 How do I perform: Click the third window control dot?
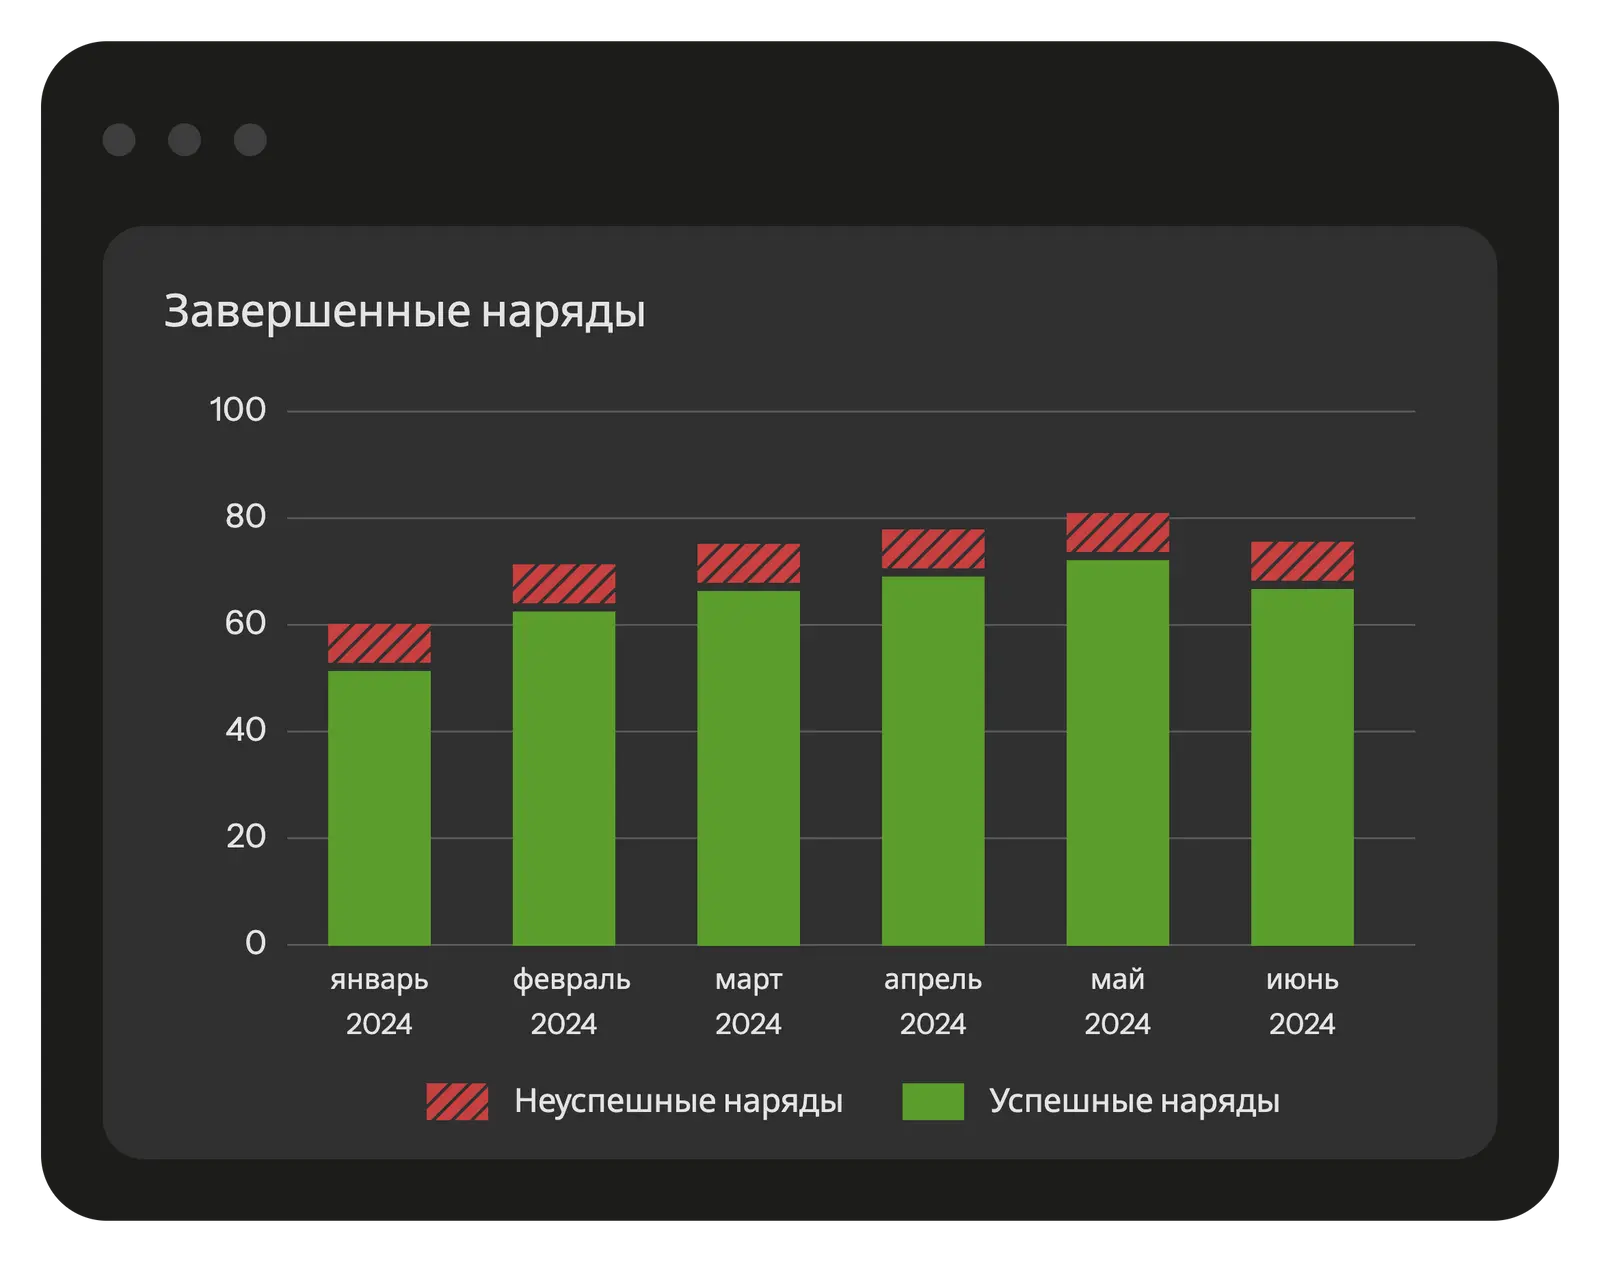click(250, 140)
